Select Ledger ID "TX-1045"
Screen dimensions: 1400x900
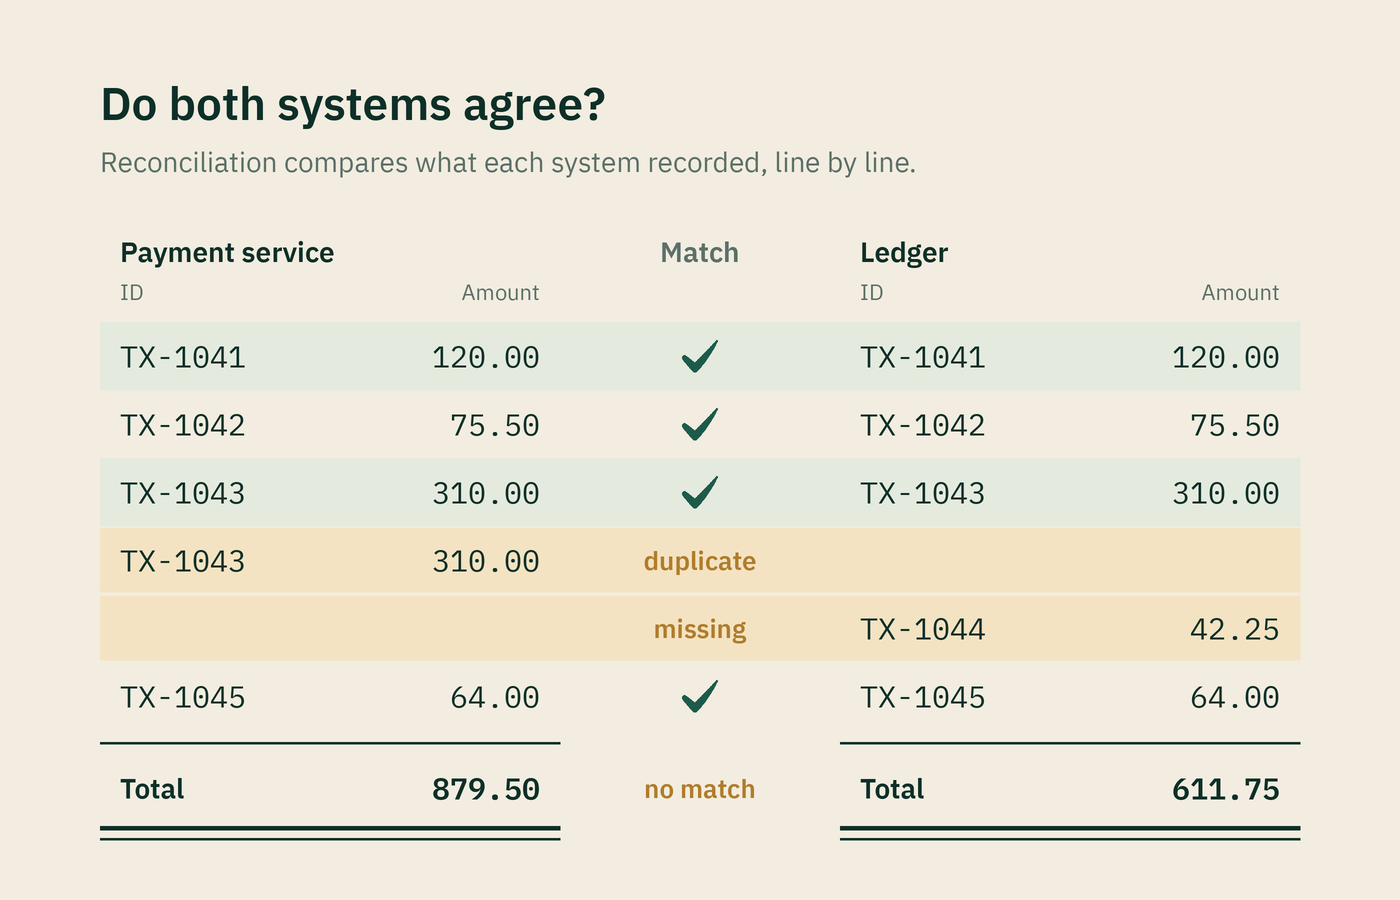(923, 697)
